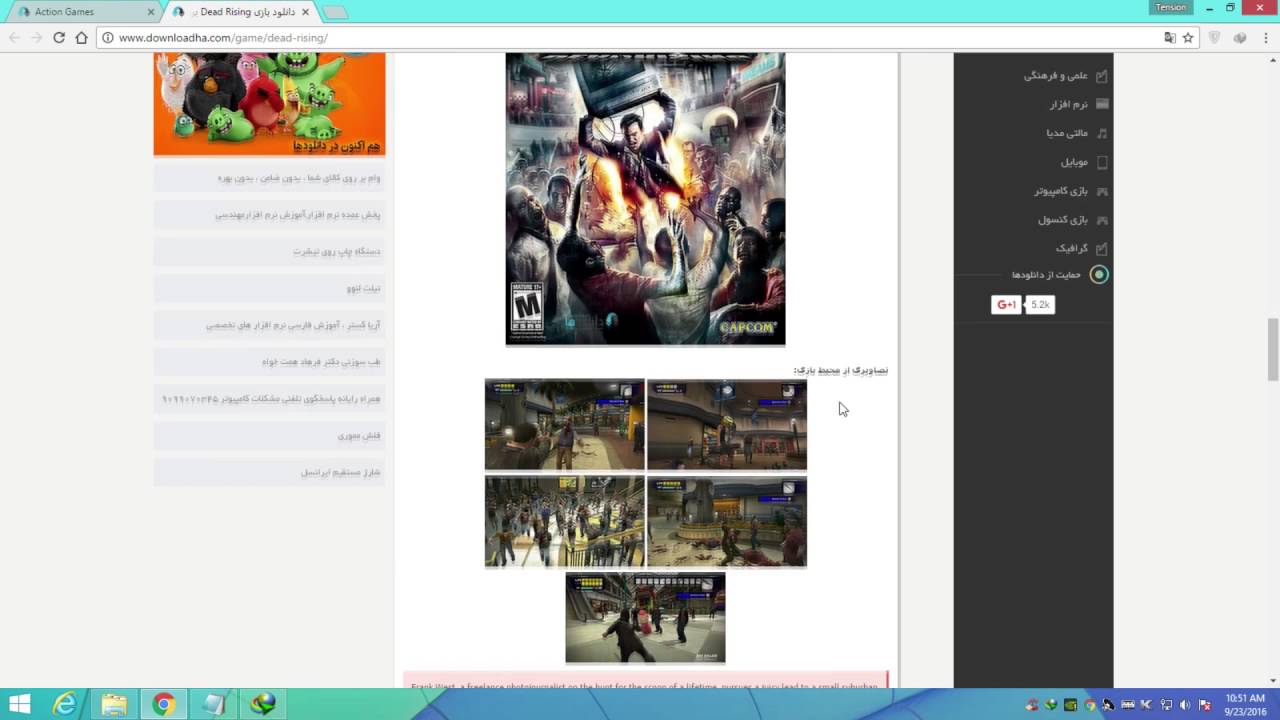The height and width of the screenshot is (720, 1280).
Task: Open the بازی کامپیوتر sidebar category
Action: tap(1061, 191)
